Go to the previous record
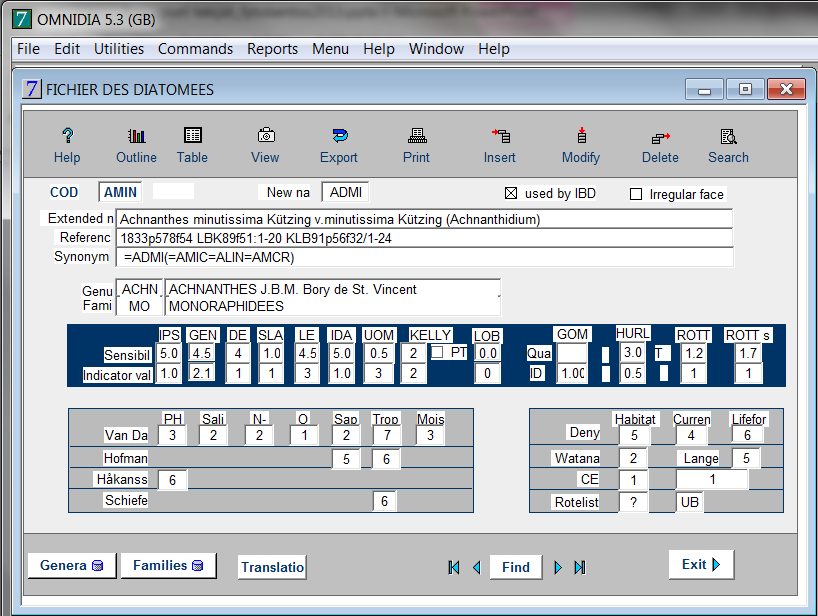 pos(476,567)
